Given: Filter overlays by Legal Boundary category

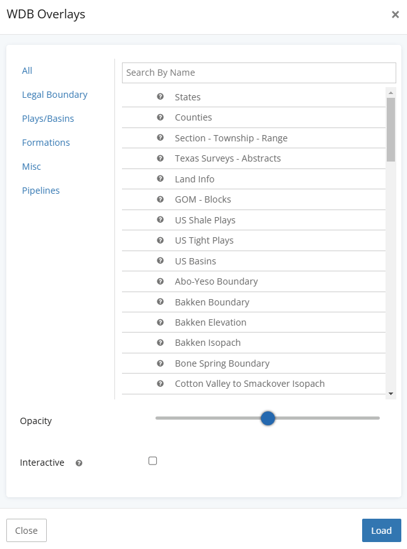Looking at the screenshot, I should [x=55, y=95].
